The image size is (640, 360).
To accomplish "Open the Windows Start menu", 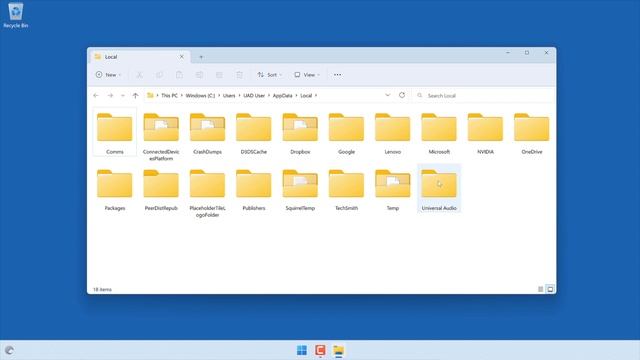I will [x=302, y=350].
